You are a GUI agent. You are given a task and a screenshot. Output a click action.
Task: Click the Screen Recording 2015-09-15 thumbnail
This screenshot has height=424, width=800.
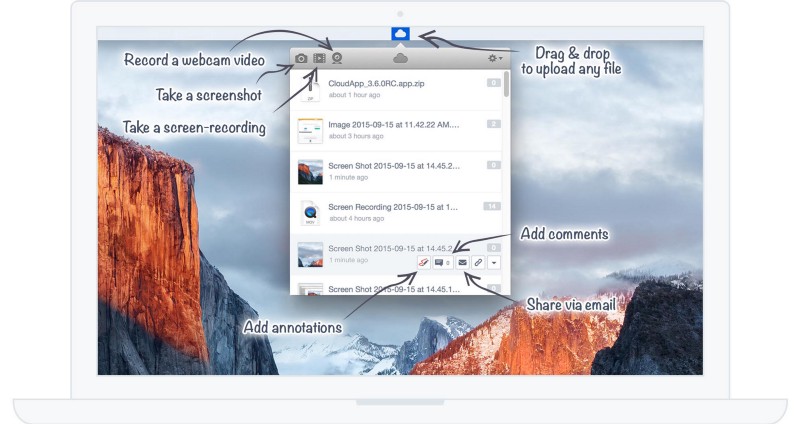(310, 212)
